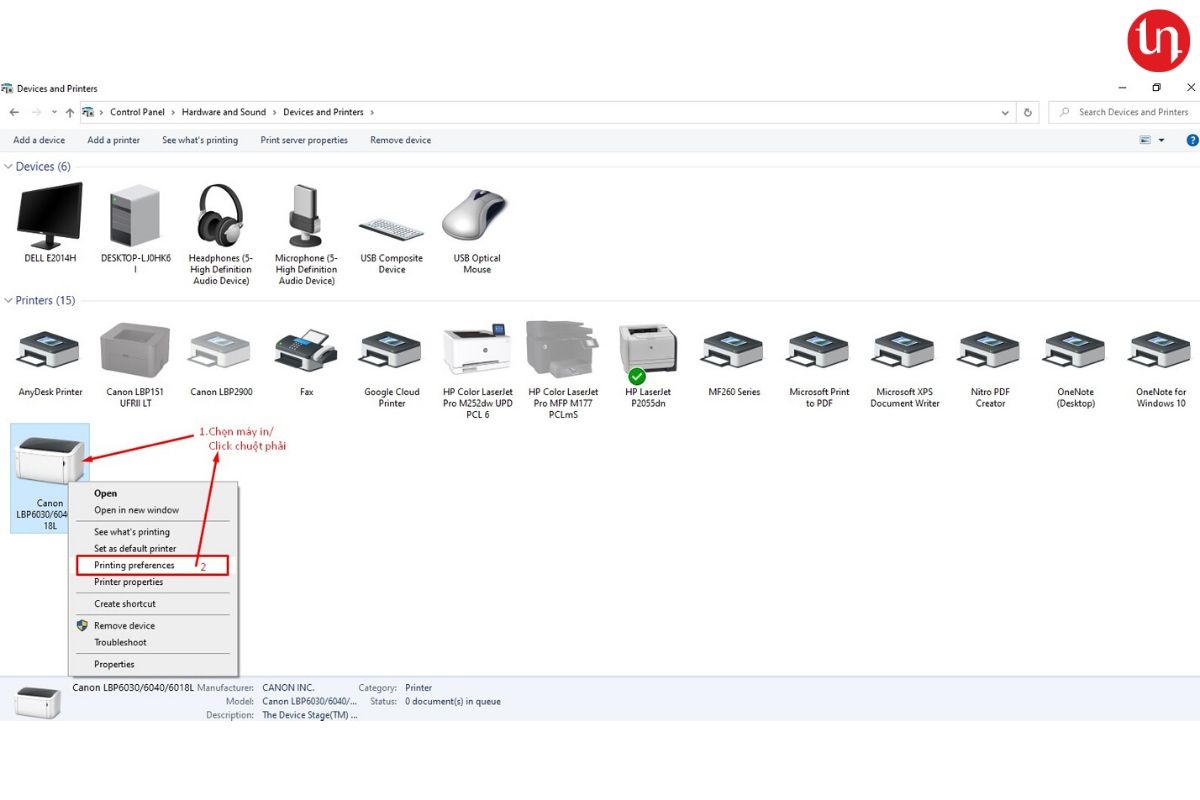Select the Headphones High Definition Audio device
1200x800 pixels.
pos(221,234)
